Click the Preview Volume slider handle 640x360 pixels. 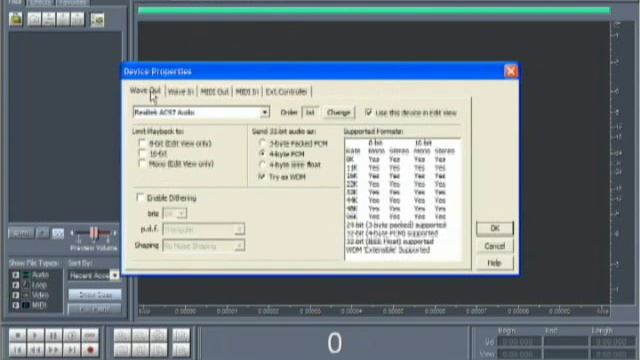(93, 233)
